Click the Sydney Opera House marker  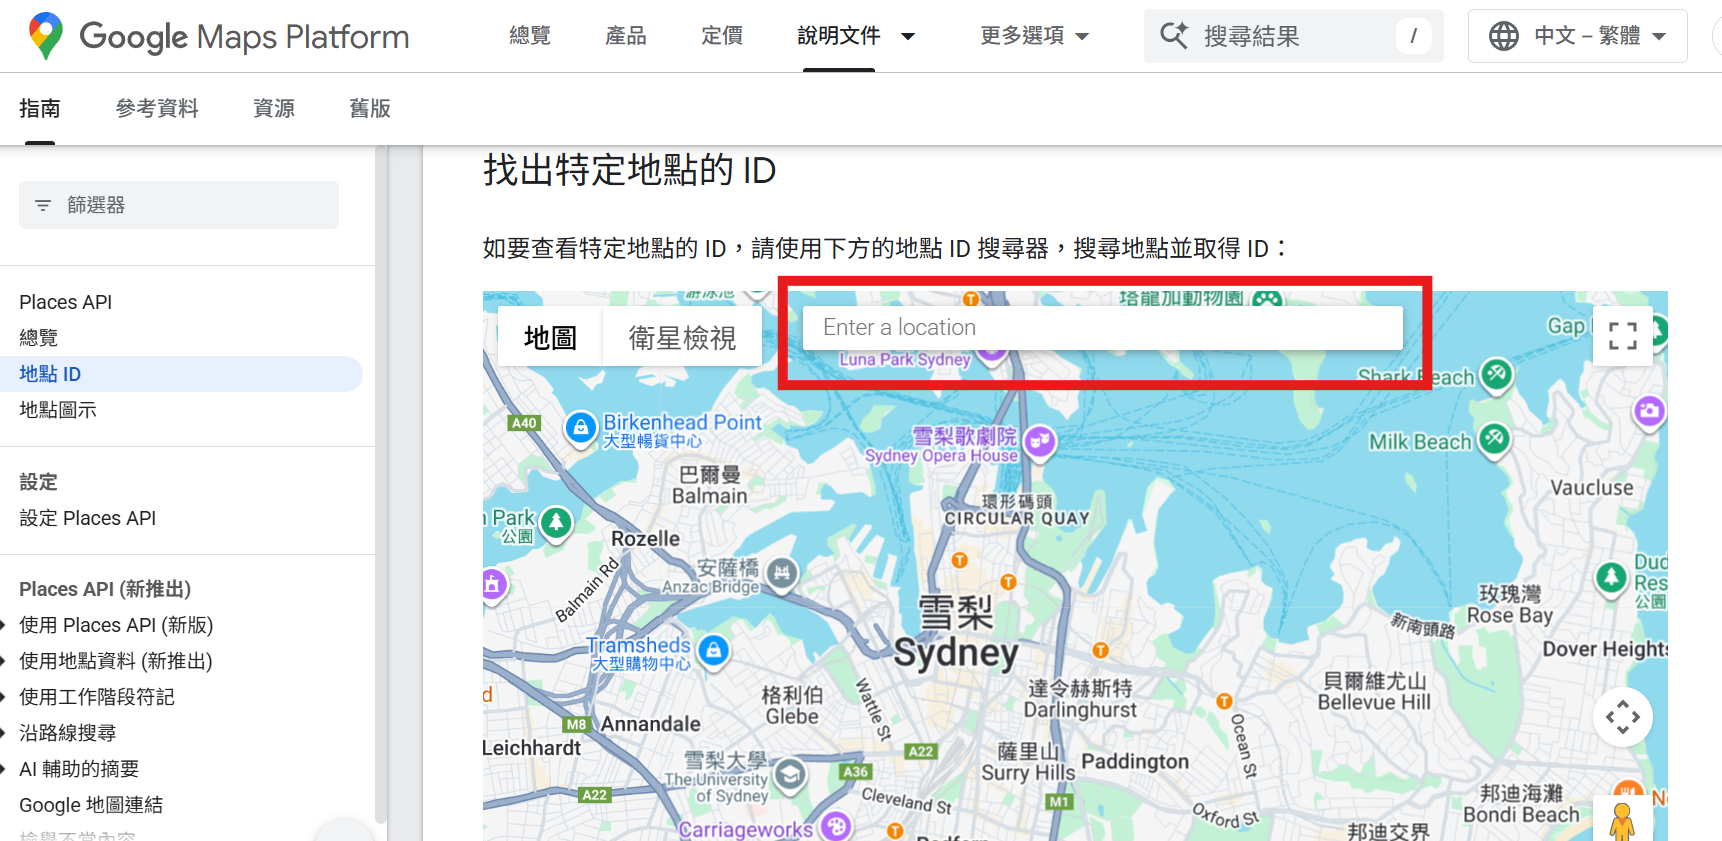coord(1040,441)
